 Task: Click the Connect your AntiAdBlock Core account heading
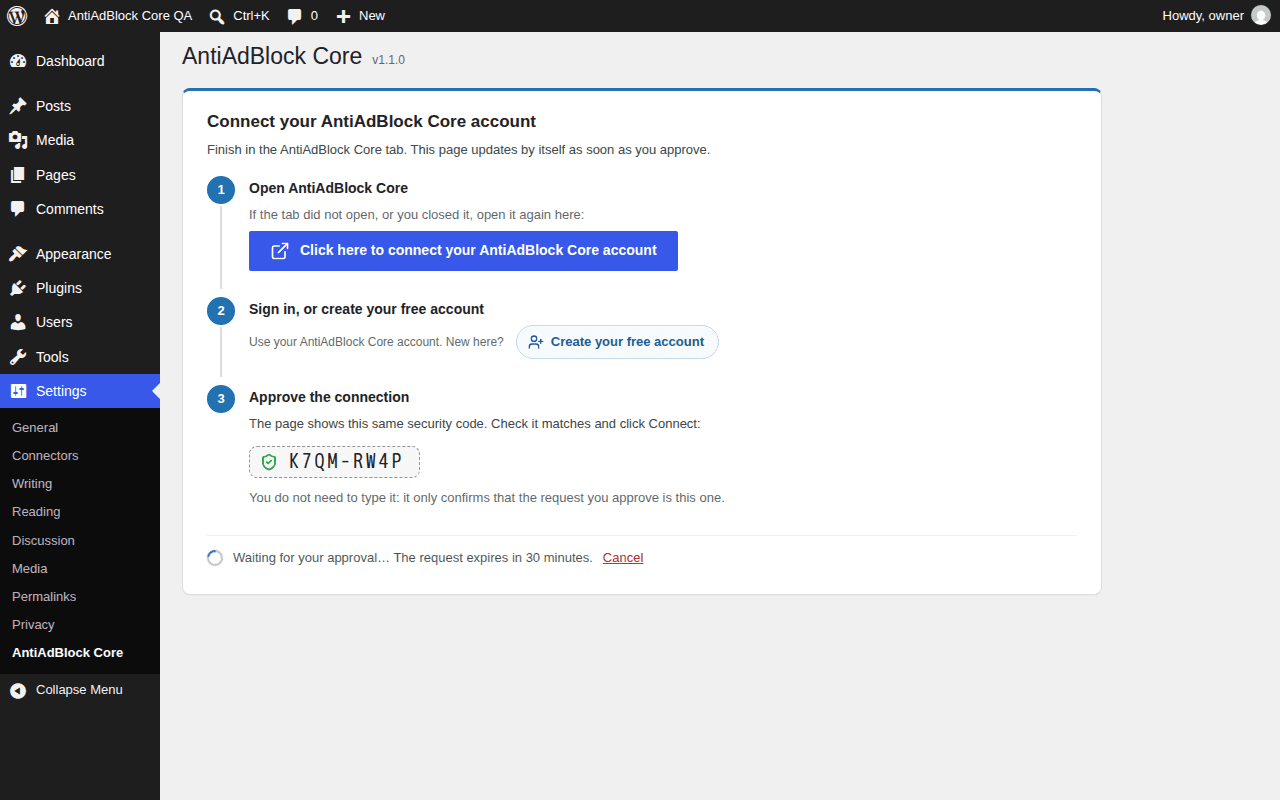[371, 121]
